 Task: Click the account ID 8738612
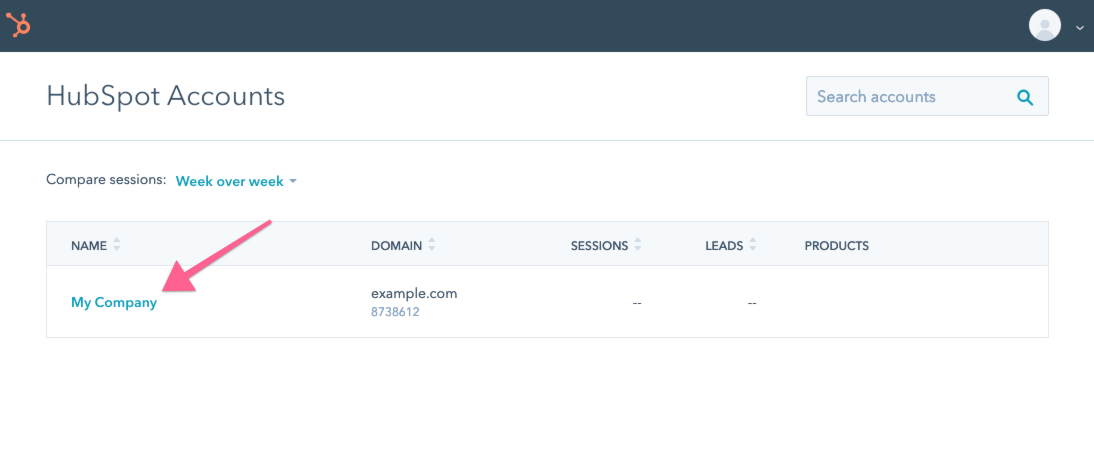tap(395, 312)
